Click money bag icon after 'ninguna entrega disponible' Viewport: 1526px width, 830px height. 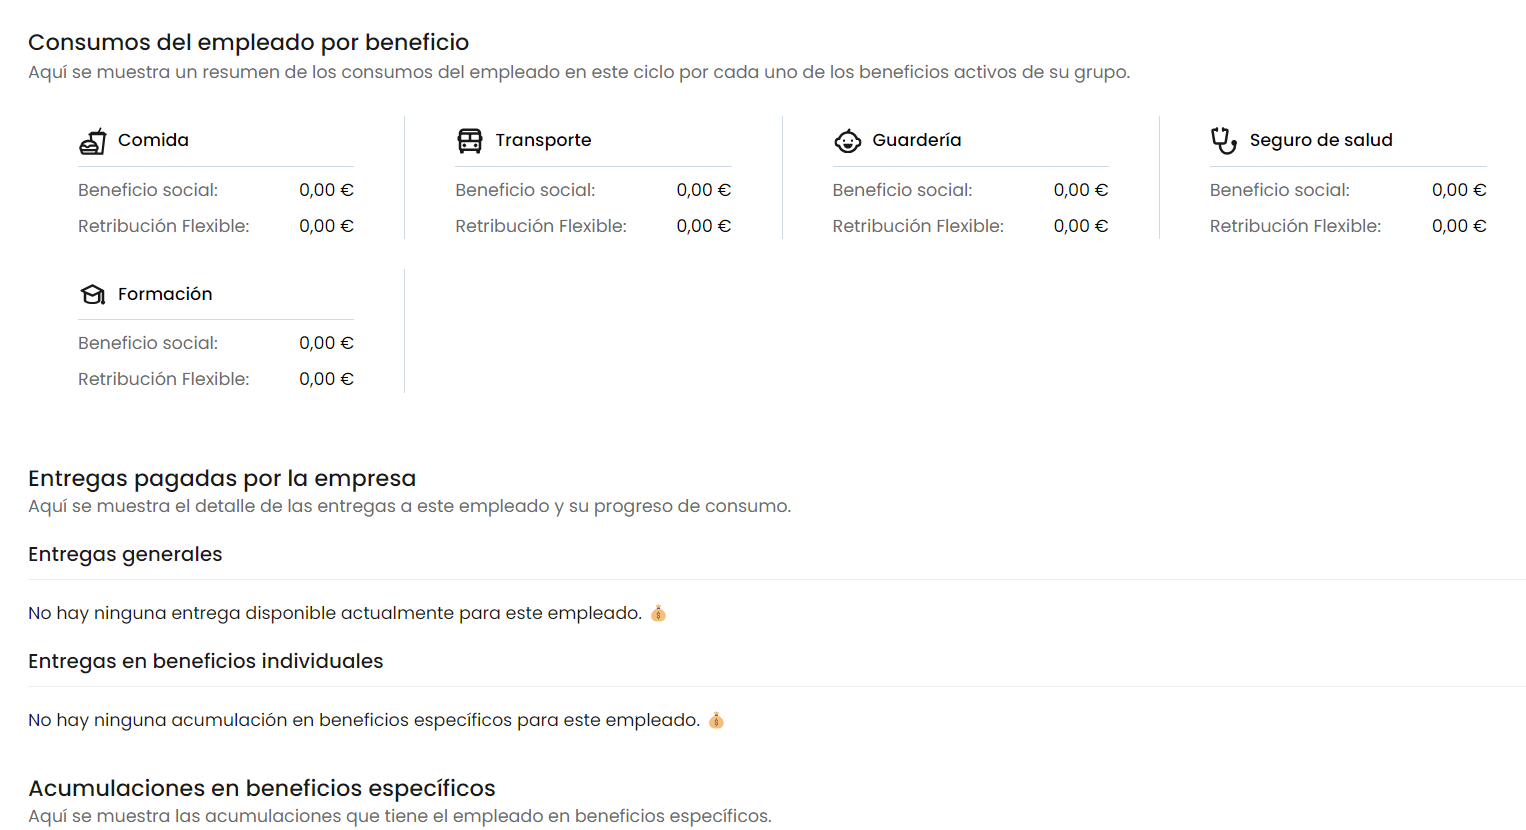coord(658,613)
